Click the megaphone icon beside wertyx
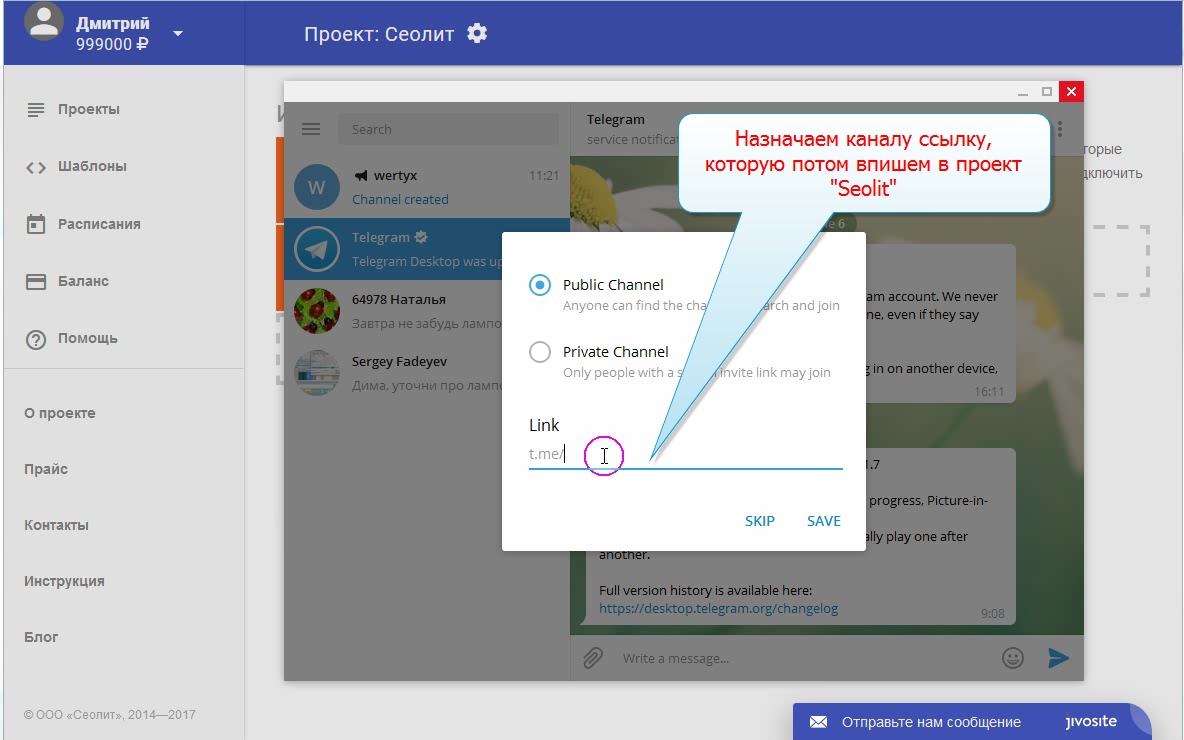This screenshot has width=1184, height=740. point(361,175)
